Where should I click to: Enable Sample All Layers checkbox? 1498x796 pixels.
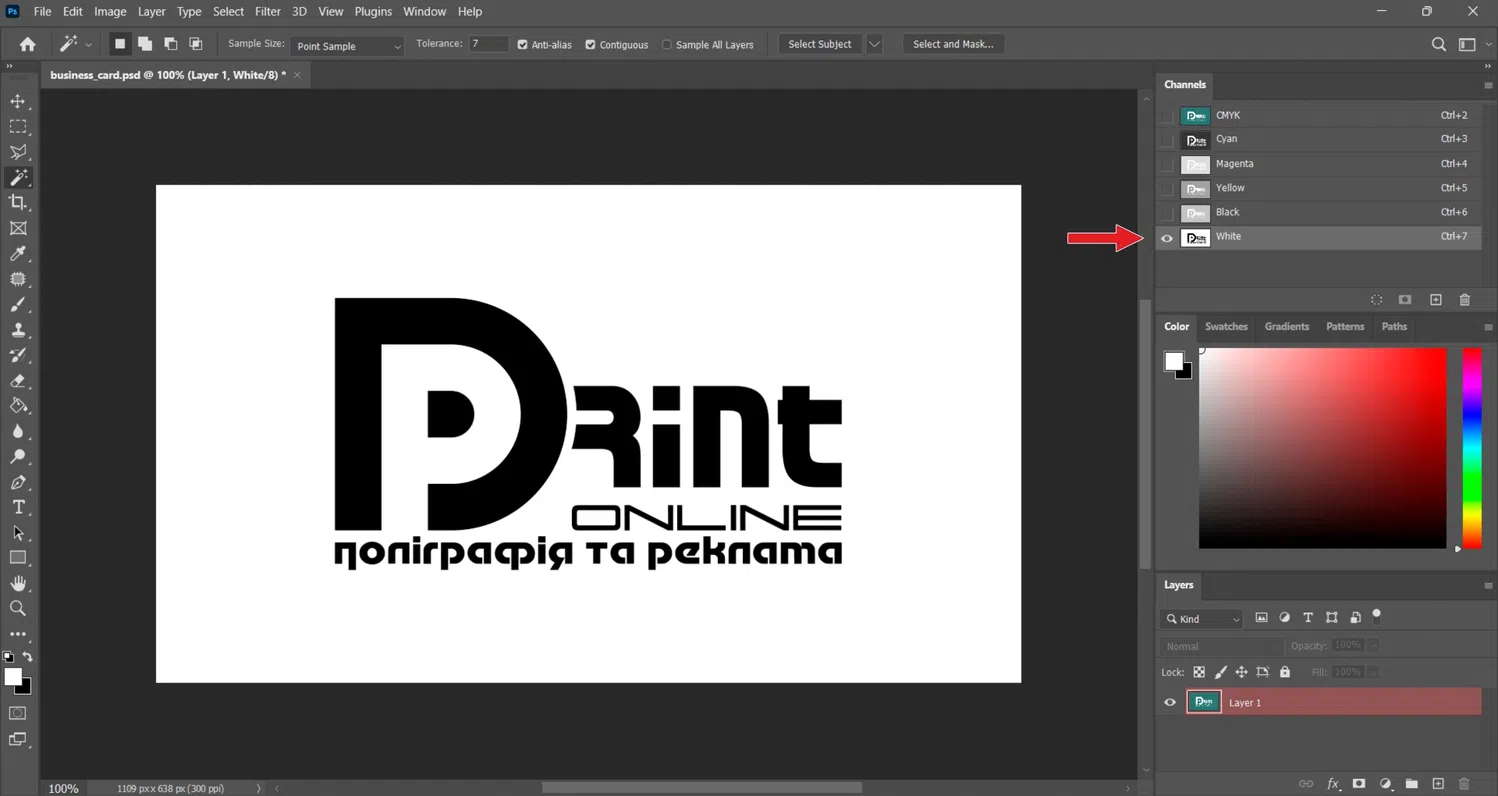click(667, 44)
